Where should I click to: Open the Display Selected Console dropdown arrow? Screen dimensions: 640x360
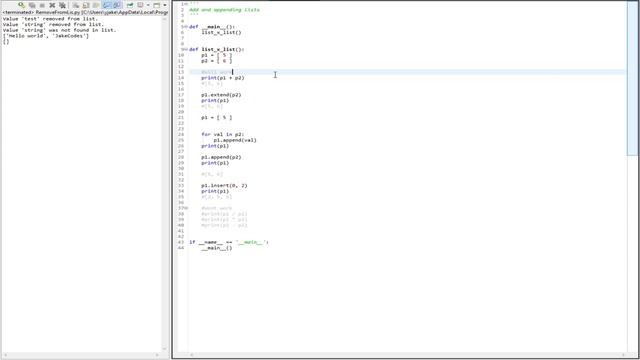[148, 5]
